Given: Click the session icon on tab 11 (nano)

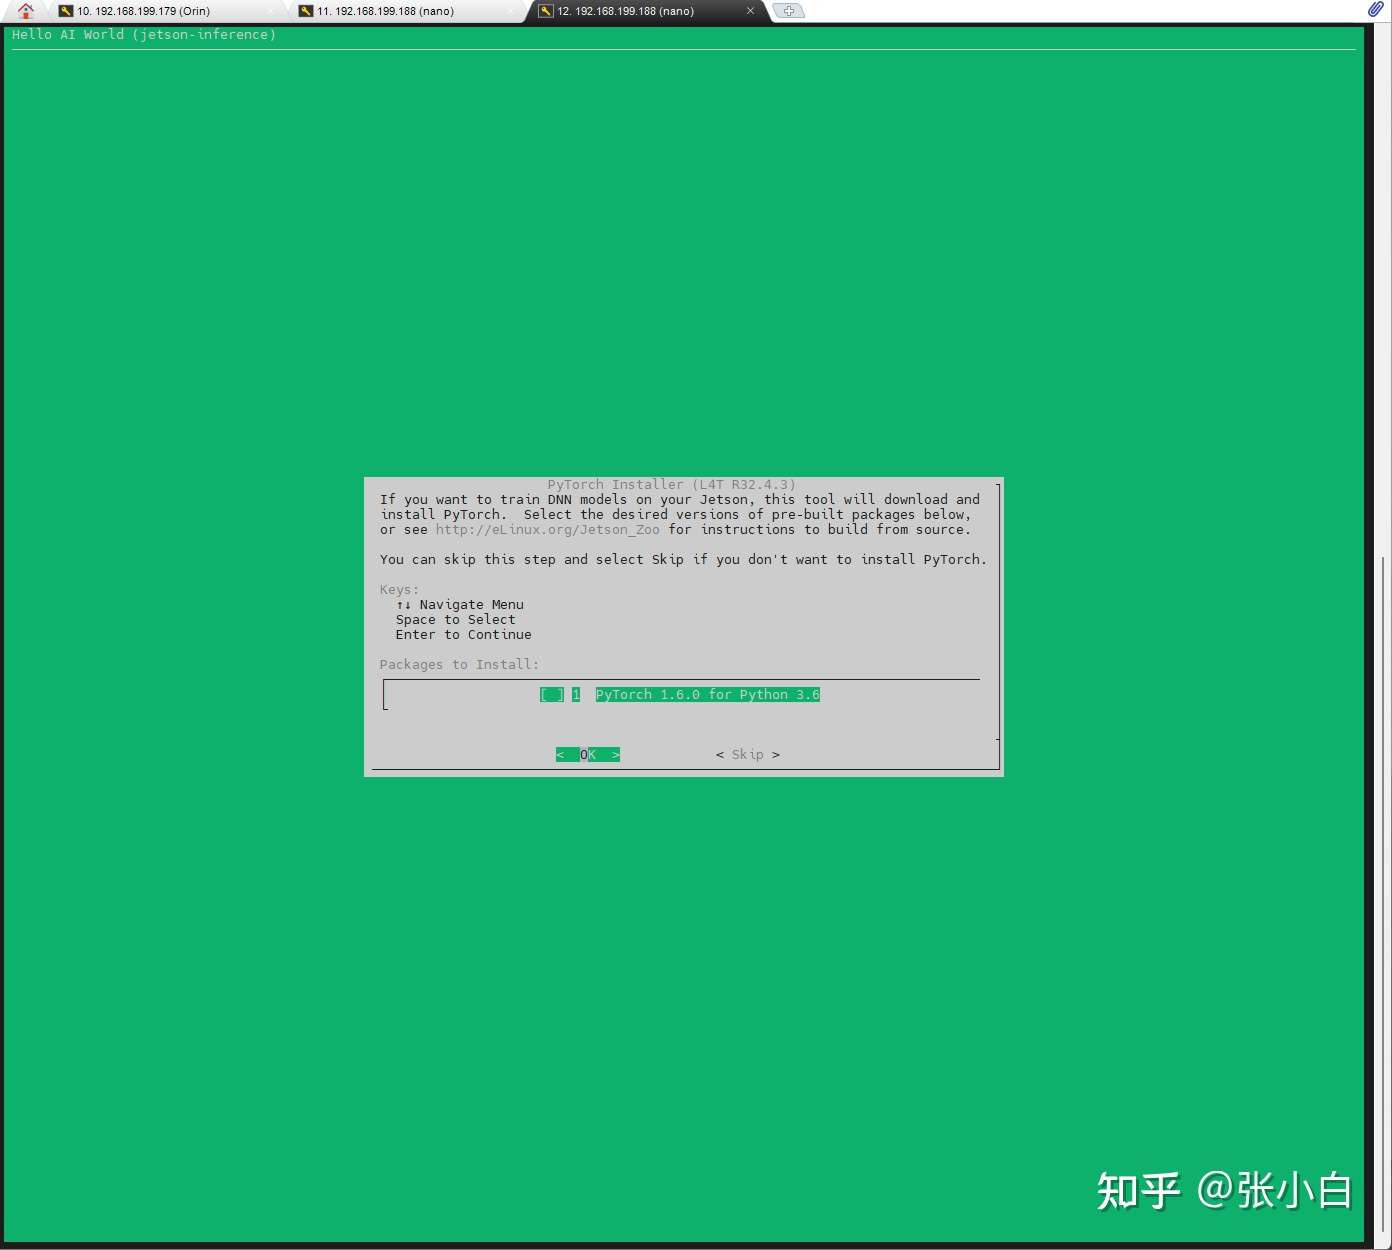Looking at the screenshot, I should (x=306, y=11).
